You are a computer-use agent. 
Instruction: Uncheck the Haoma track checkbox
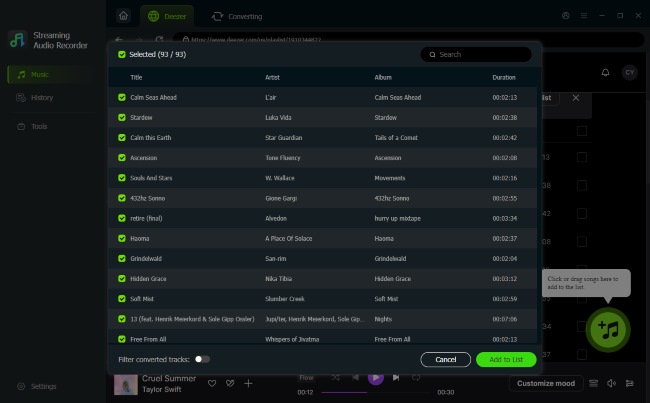click(122, 238)
